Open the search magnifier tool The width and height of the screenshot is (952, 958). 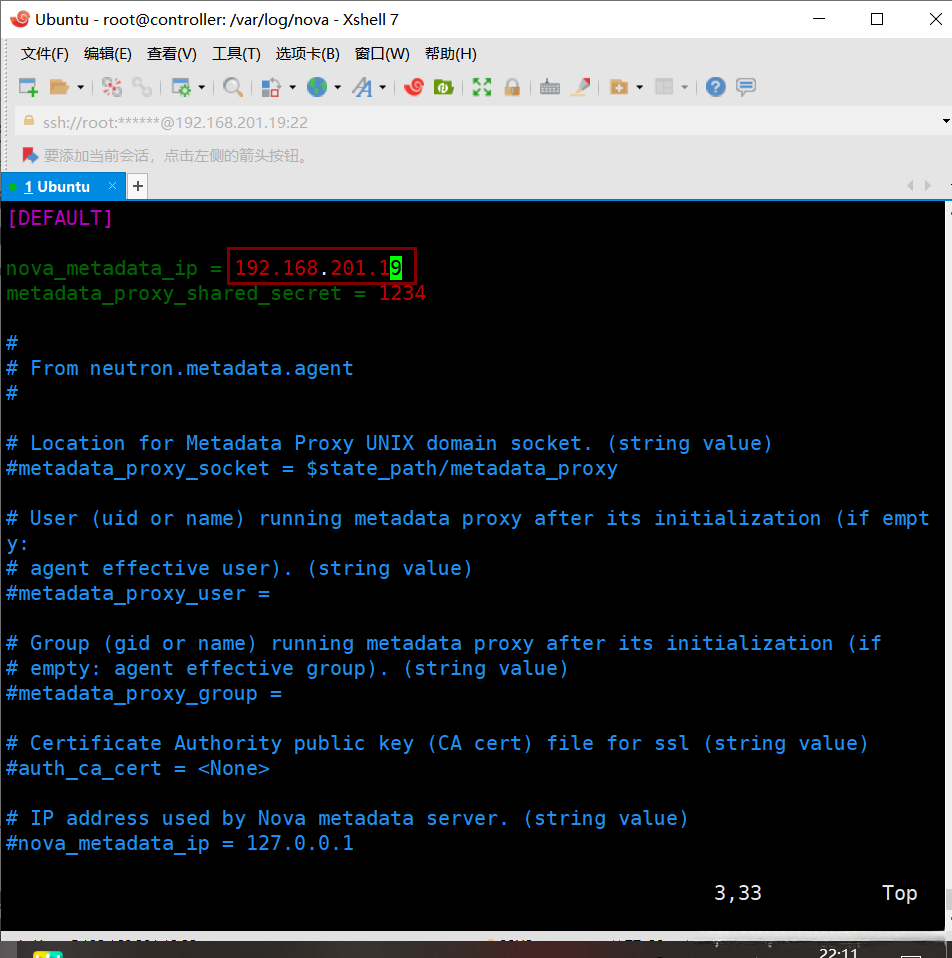tap(233, 87)
